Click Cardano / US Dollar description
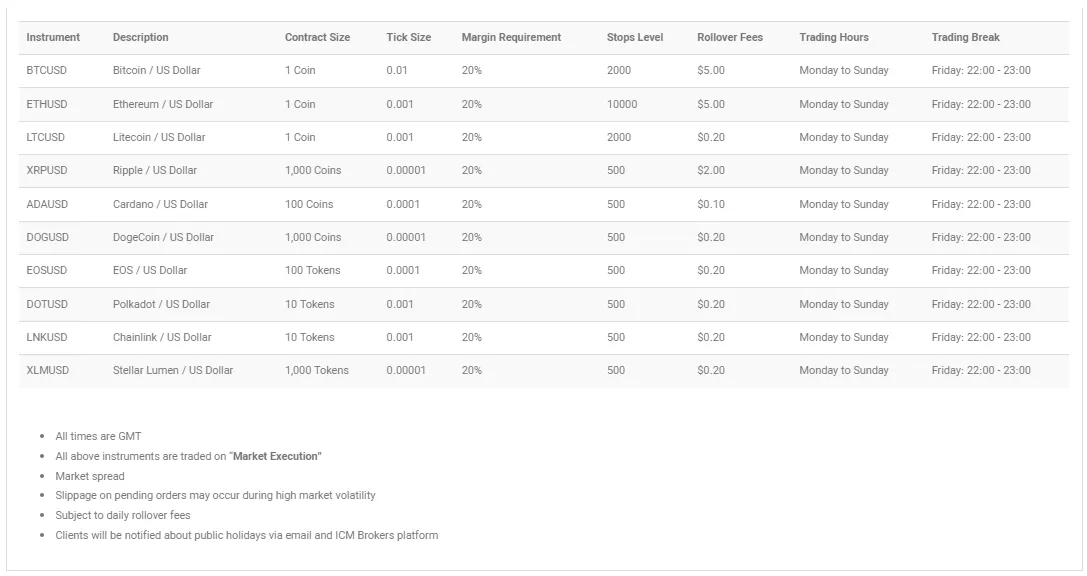1087x576 pixels. point(160,204)
